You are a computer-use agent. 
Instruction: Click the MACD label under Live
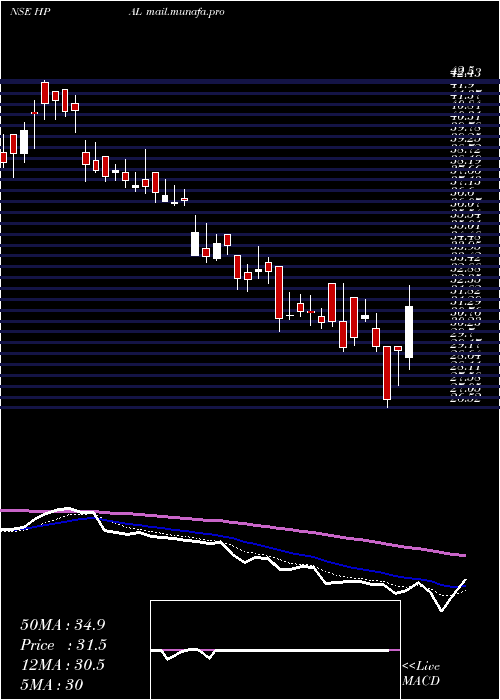(421, 681)
